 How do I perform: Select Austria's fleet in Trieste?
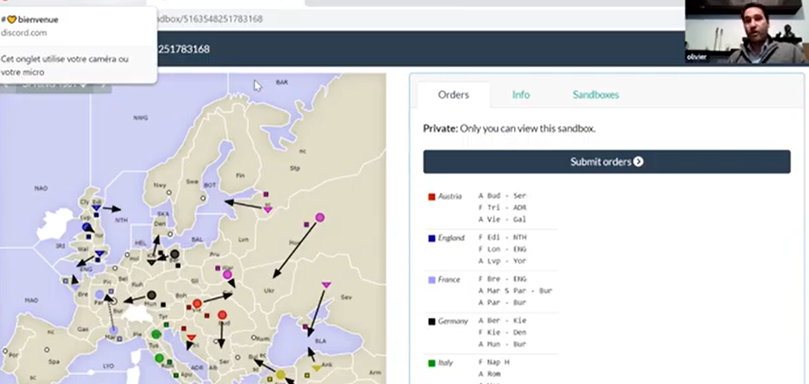click(x=191, y=338)
